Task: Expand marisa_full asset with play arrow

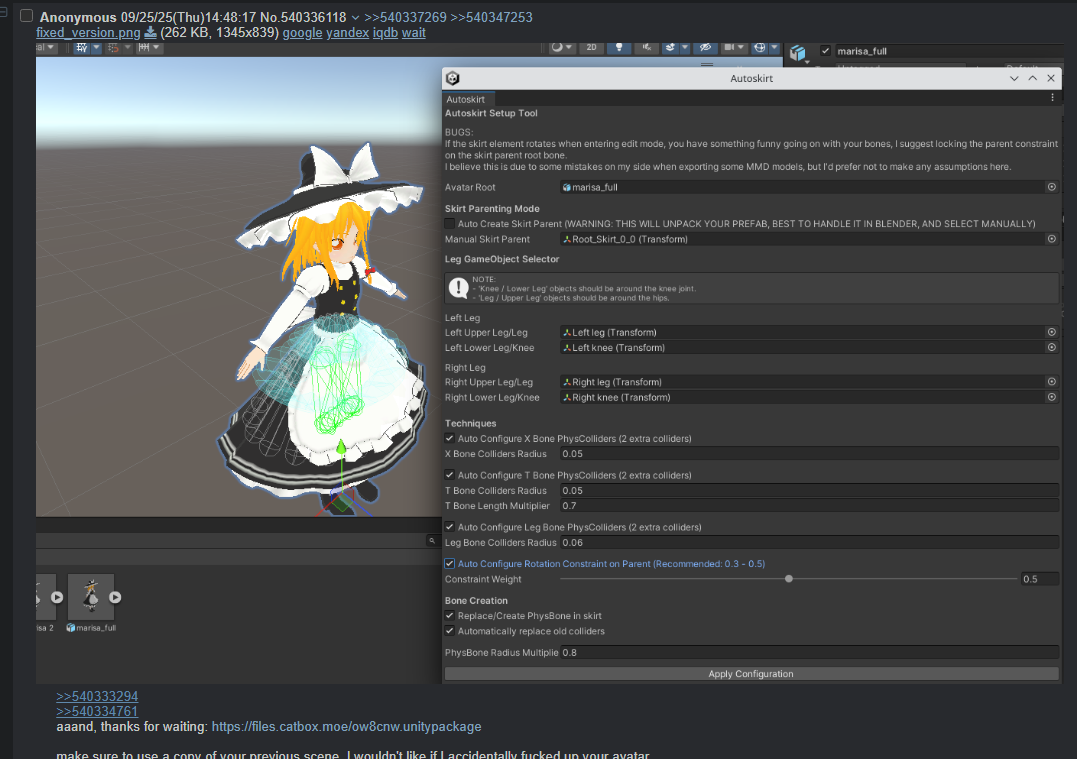Action: (x=115, y=598)
